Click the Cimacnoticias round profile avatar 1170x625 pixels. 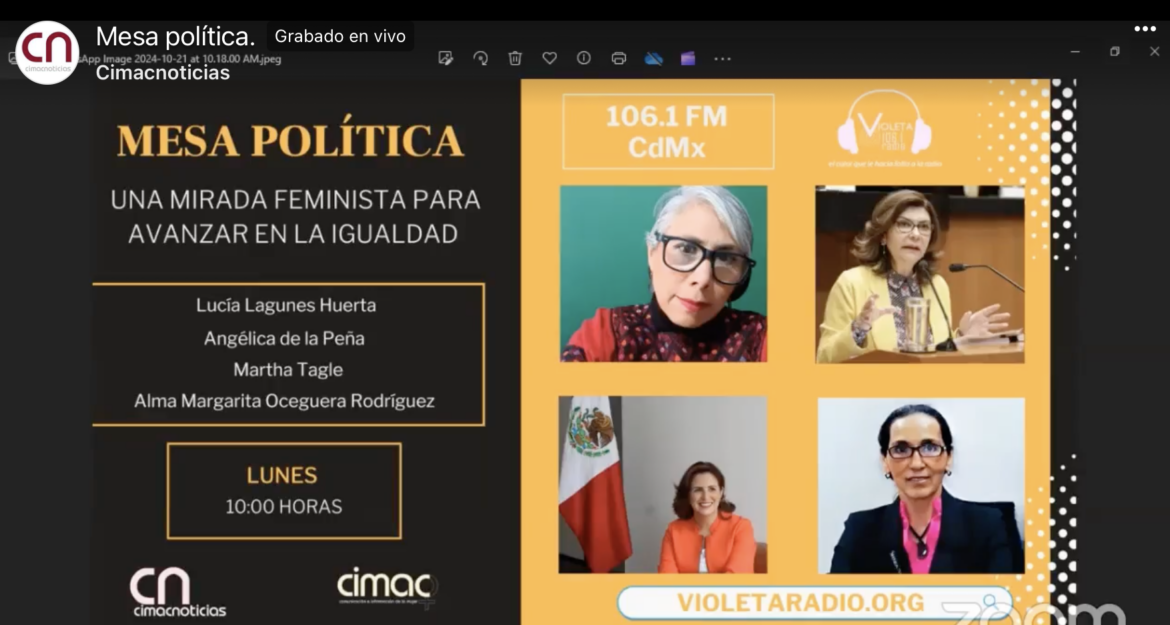[x=47, y=52]
